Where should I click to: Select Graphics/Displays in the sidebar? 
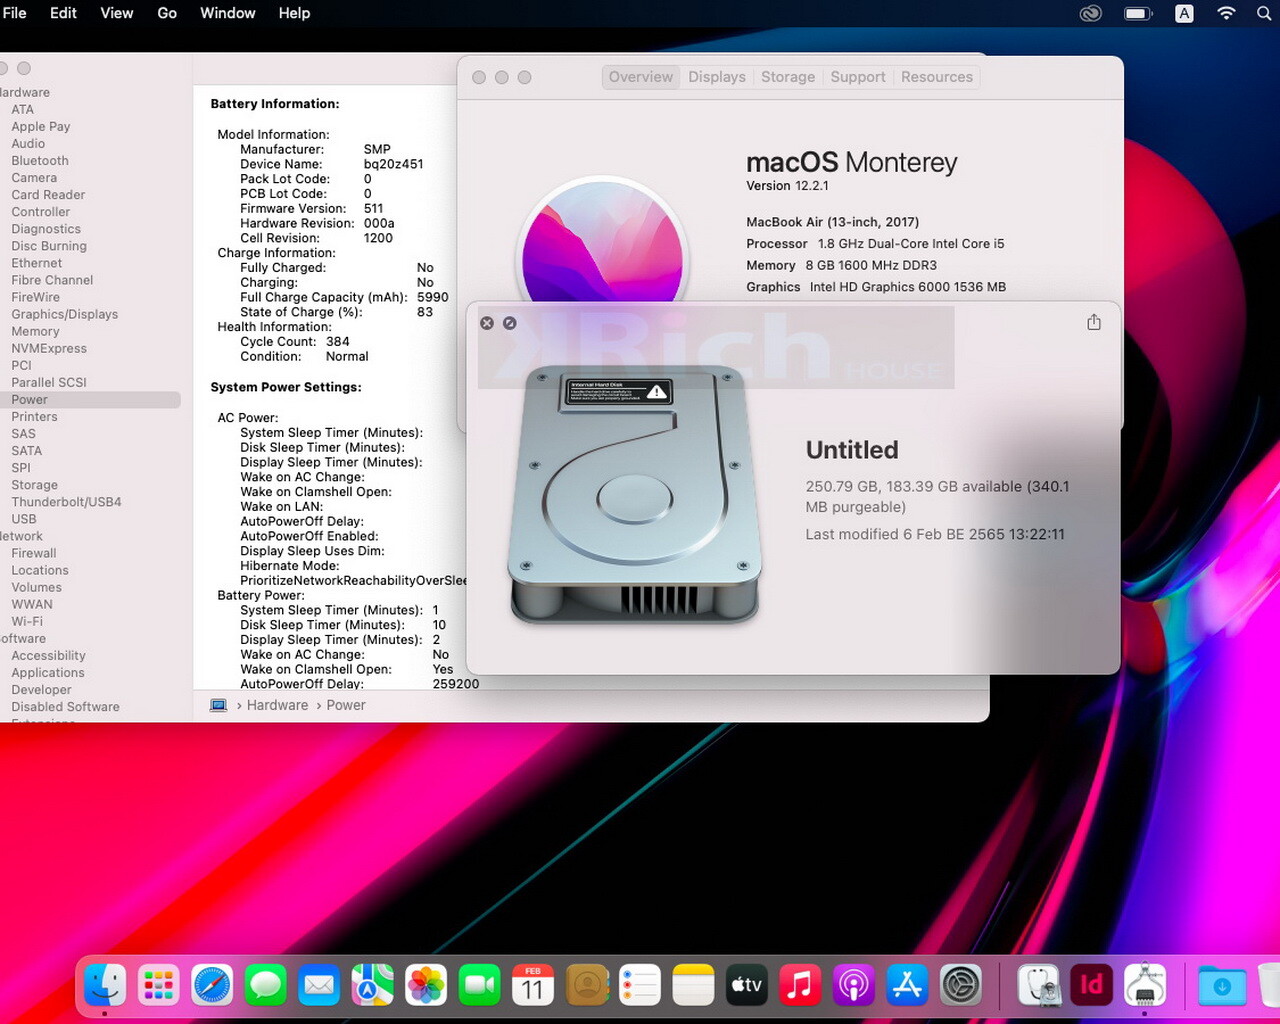tap(65, 315)
